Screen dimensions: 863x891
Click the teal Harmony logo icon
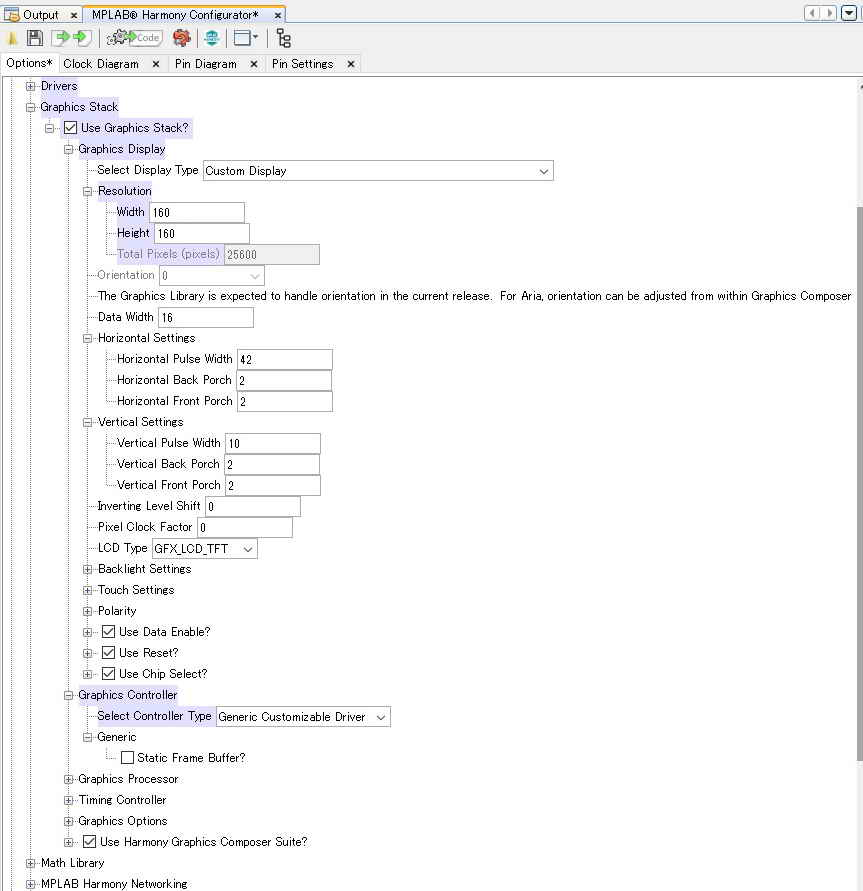point(212,38)
